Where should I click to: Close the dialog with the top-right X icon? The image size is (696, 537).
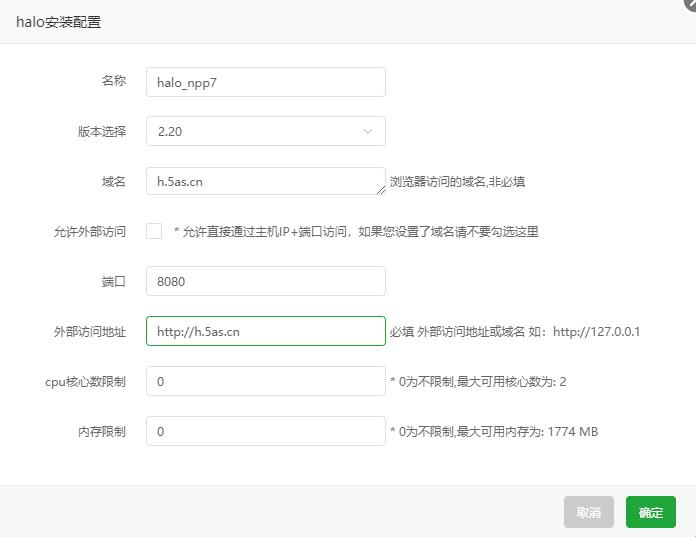691,4
